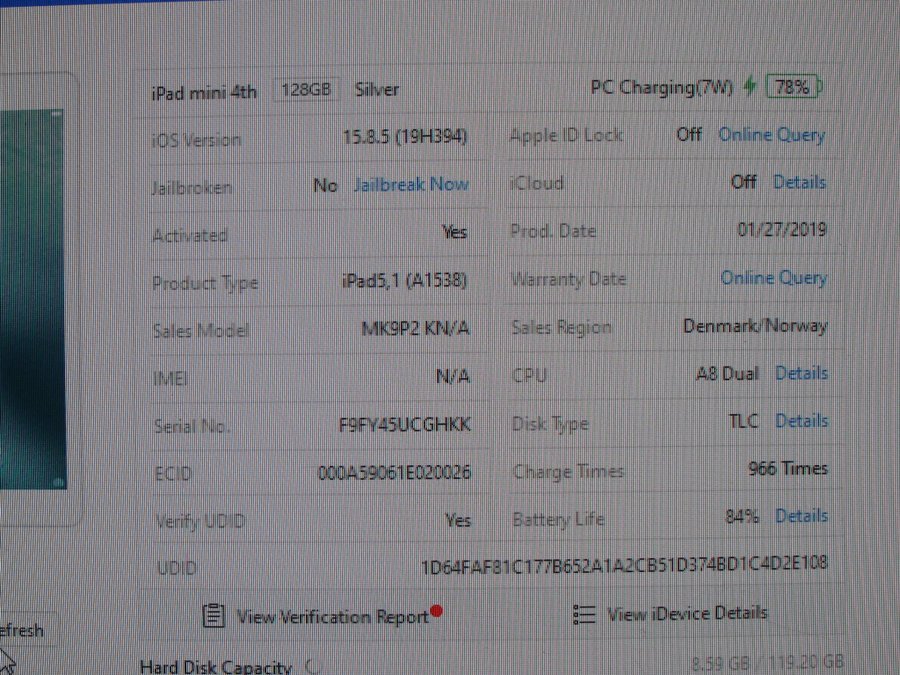Image resolution: width=900 pixels, height=675 pixels.
Task: Open Online Query for Warranty Date
Action: (773, 278)
